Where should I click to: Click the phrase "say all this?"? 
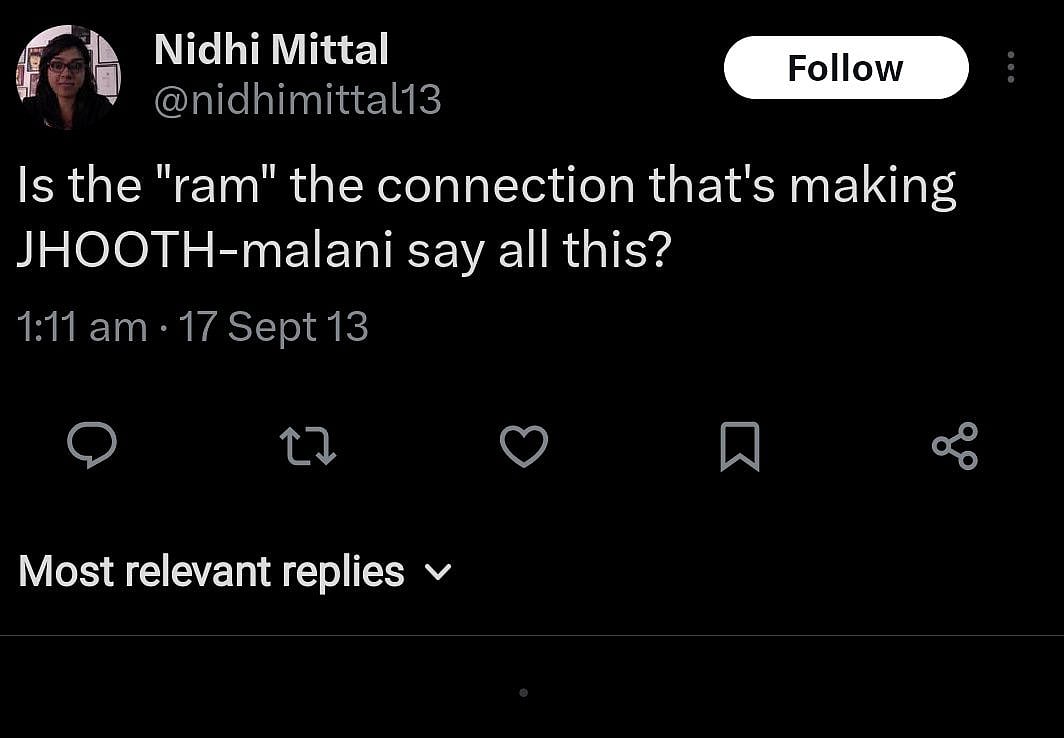538,253
